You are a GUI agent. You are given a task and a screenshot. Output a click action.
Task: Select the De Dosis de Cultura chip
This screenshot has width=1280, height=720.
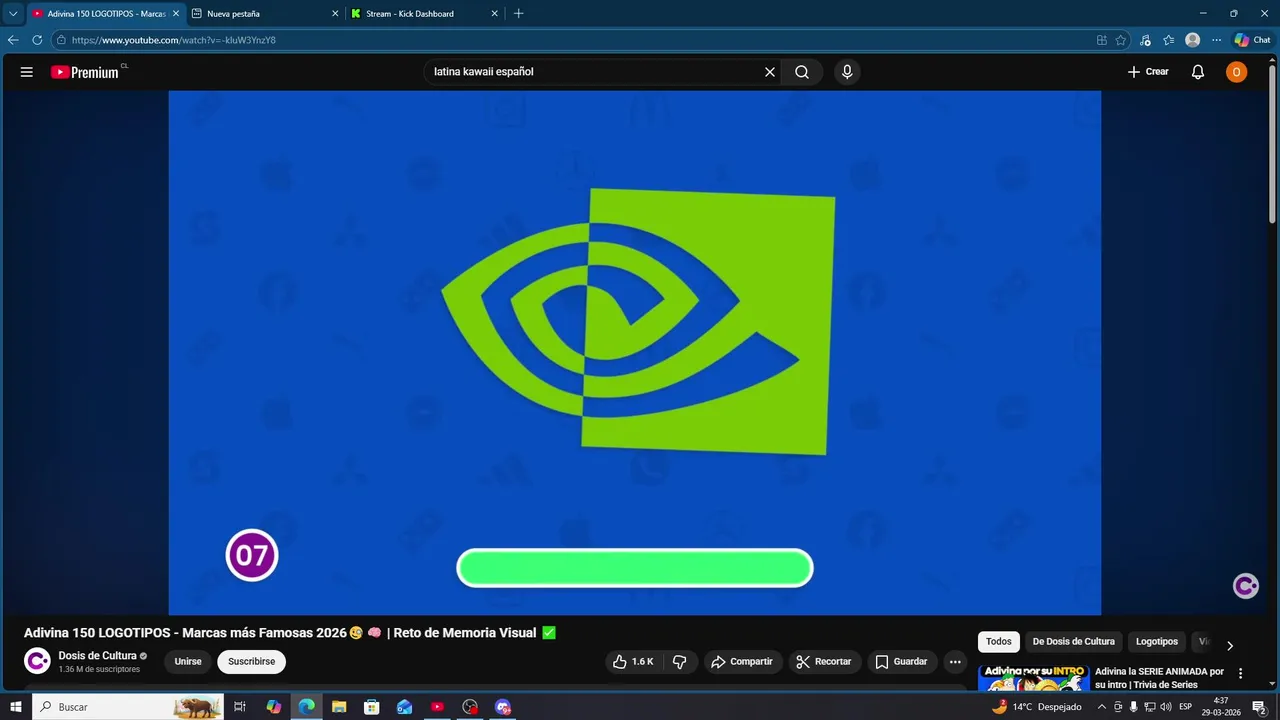coord(1074,642)
